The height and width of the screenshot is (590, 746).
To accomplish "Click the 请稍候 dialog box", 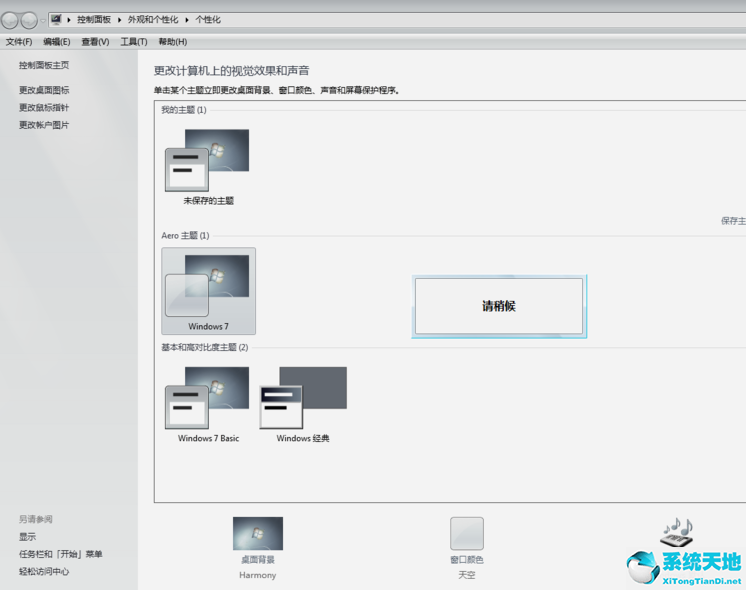I will pyautogui.click(x=499, y=306).
